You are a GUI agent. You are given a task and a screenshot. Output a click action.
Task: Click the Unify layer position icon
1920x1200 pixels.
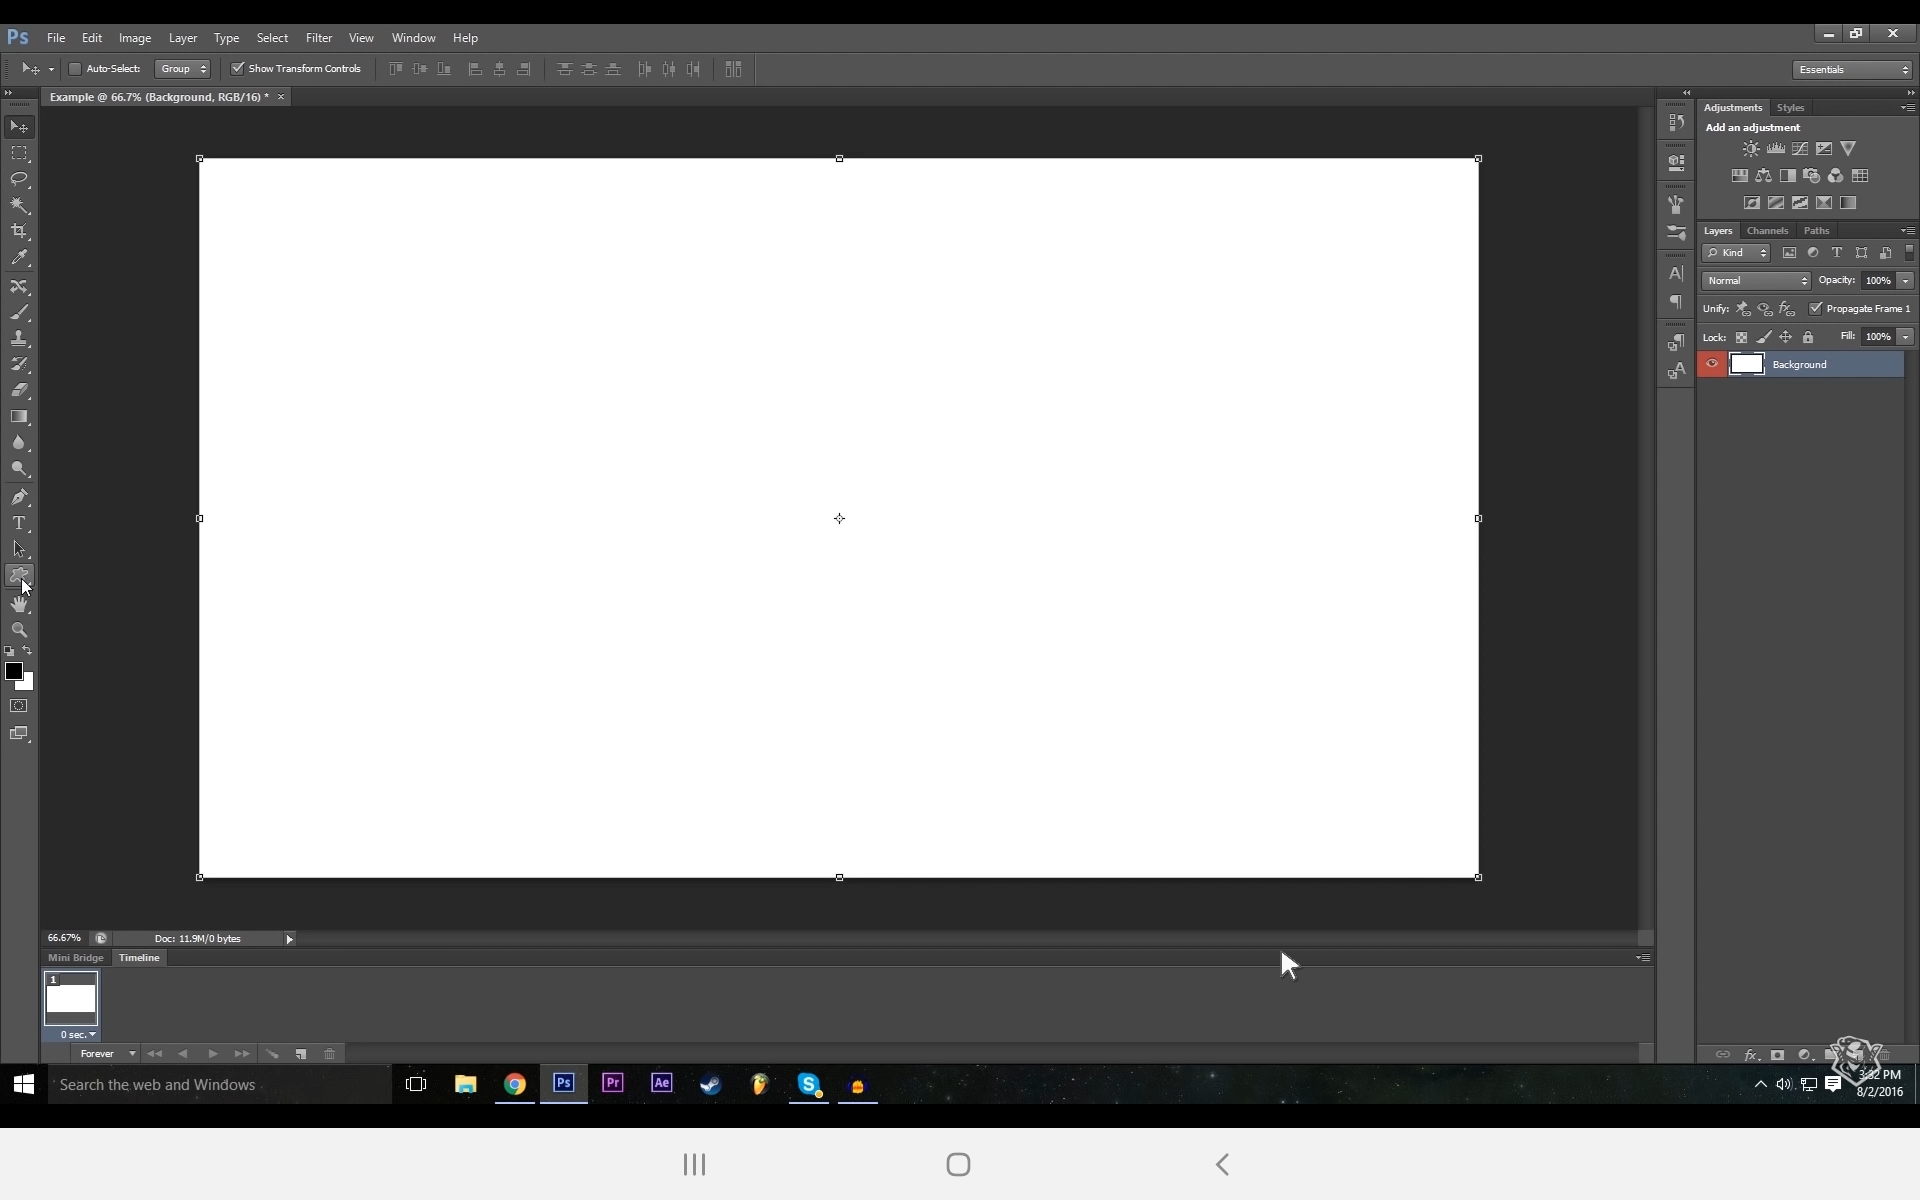pyautogui.click(x=1743, y=309)
